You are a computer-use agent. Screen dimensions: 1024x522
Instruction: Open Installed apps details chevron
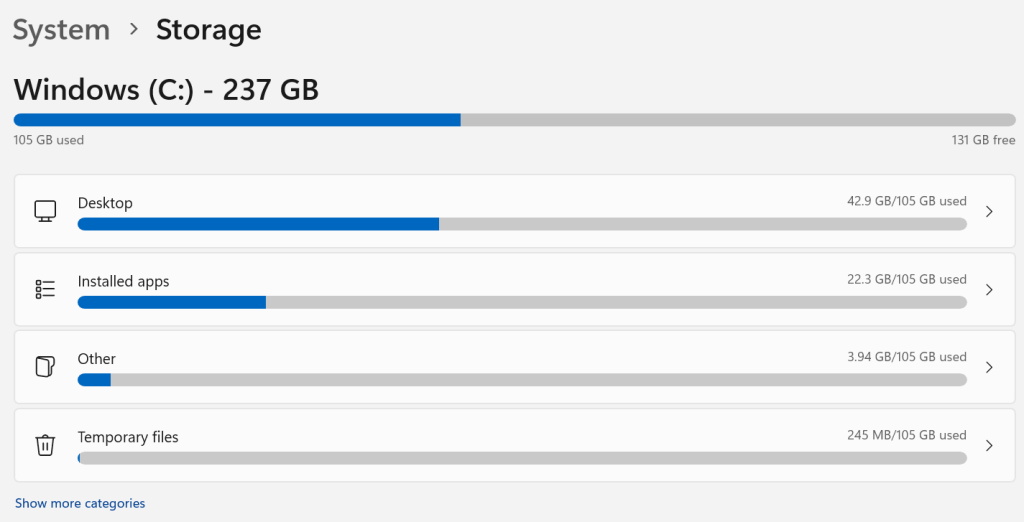(989, 289)
